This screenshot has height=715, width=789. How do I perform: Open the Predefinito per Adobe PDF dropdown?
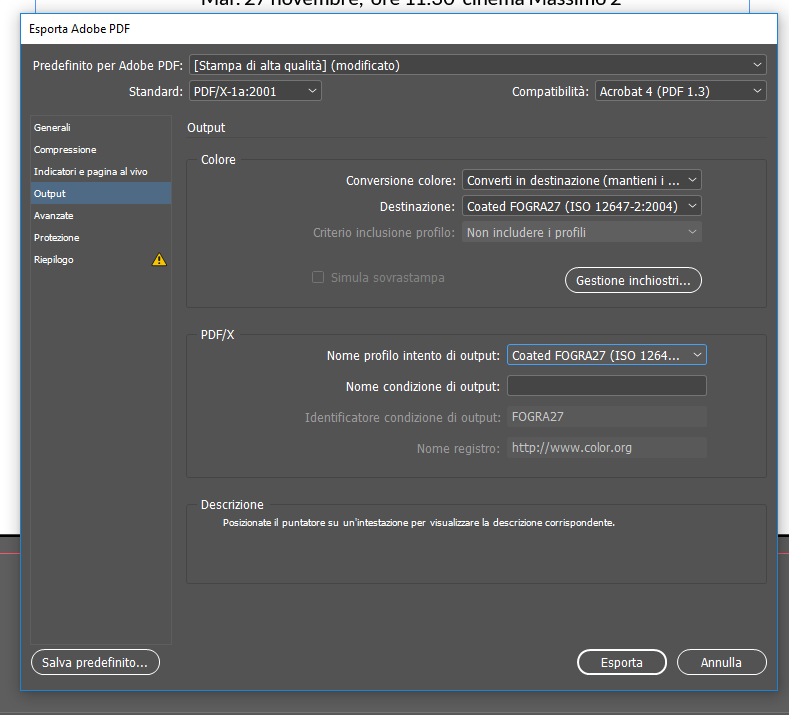pyautogui.click(x=478, y=65)
